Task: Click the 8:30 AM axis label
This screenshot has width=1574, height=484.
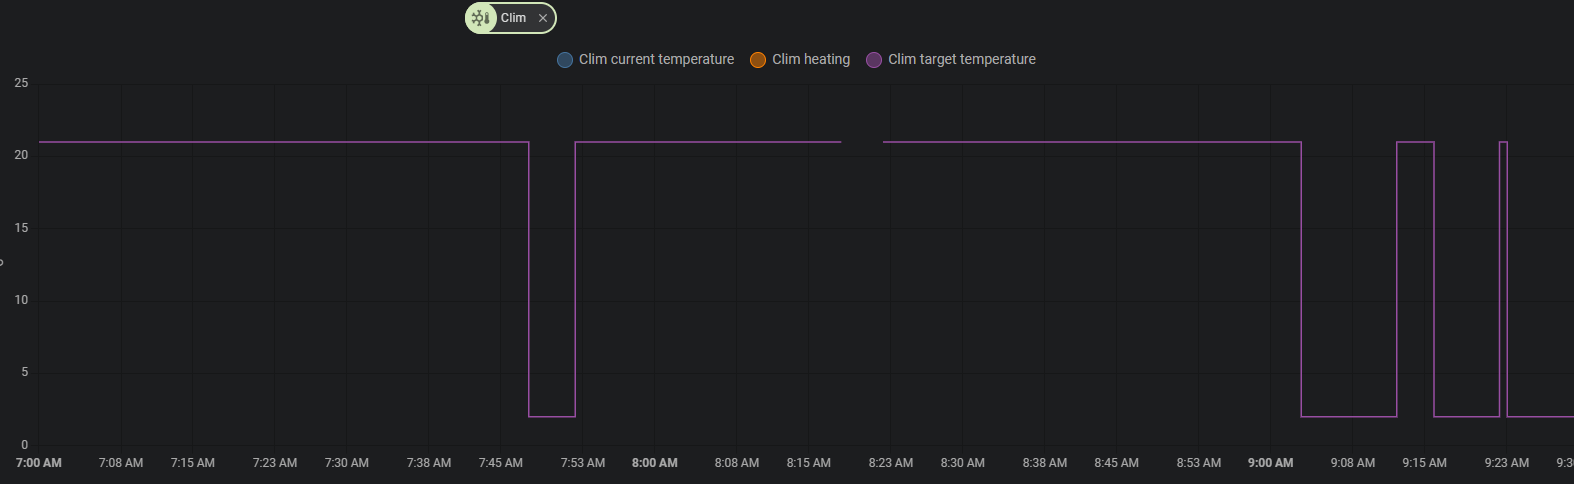Action: pyautogui.click(x=963, y=463)
